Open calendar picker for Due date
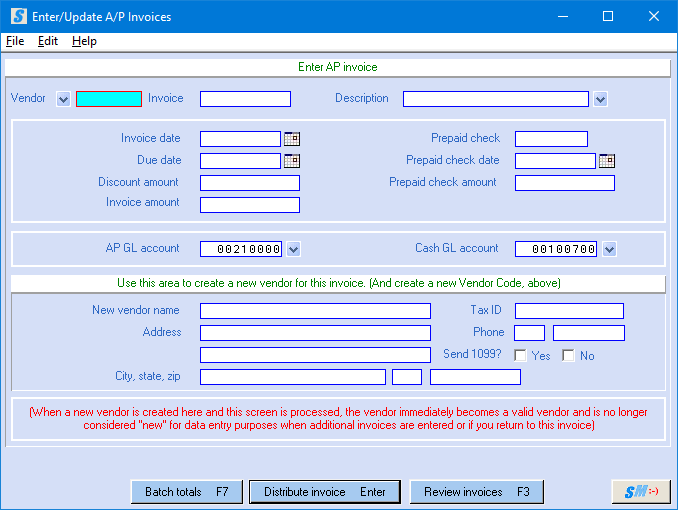This screenshot has width=678, height=510. 292,161
